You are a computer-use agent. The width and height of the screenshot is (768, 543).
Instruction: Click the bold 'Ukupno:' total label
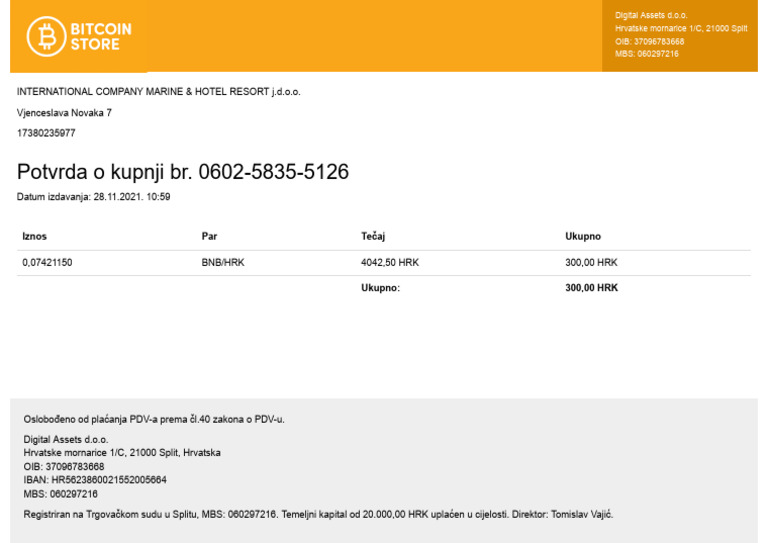click(381, 288)
